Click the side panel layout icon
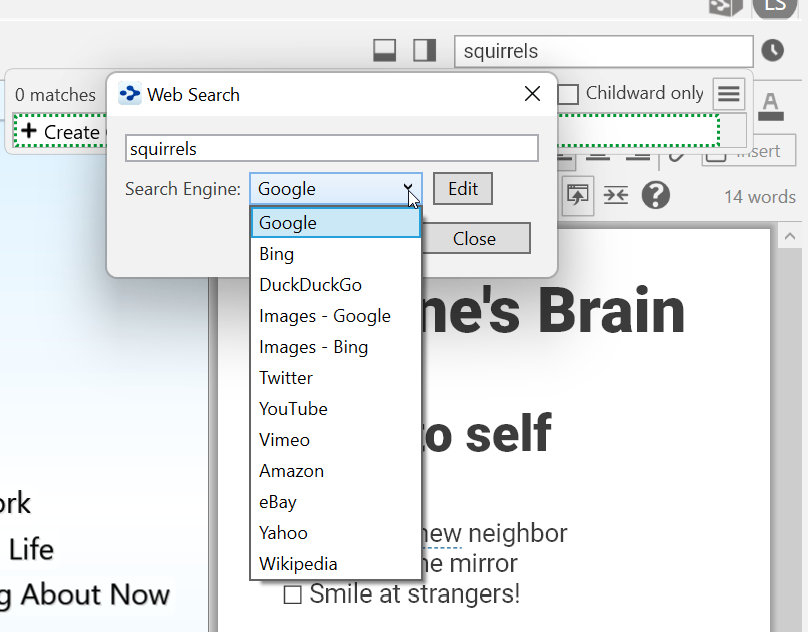Screen dimensions: 808x632 click(425, 50)
